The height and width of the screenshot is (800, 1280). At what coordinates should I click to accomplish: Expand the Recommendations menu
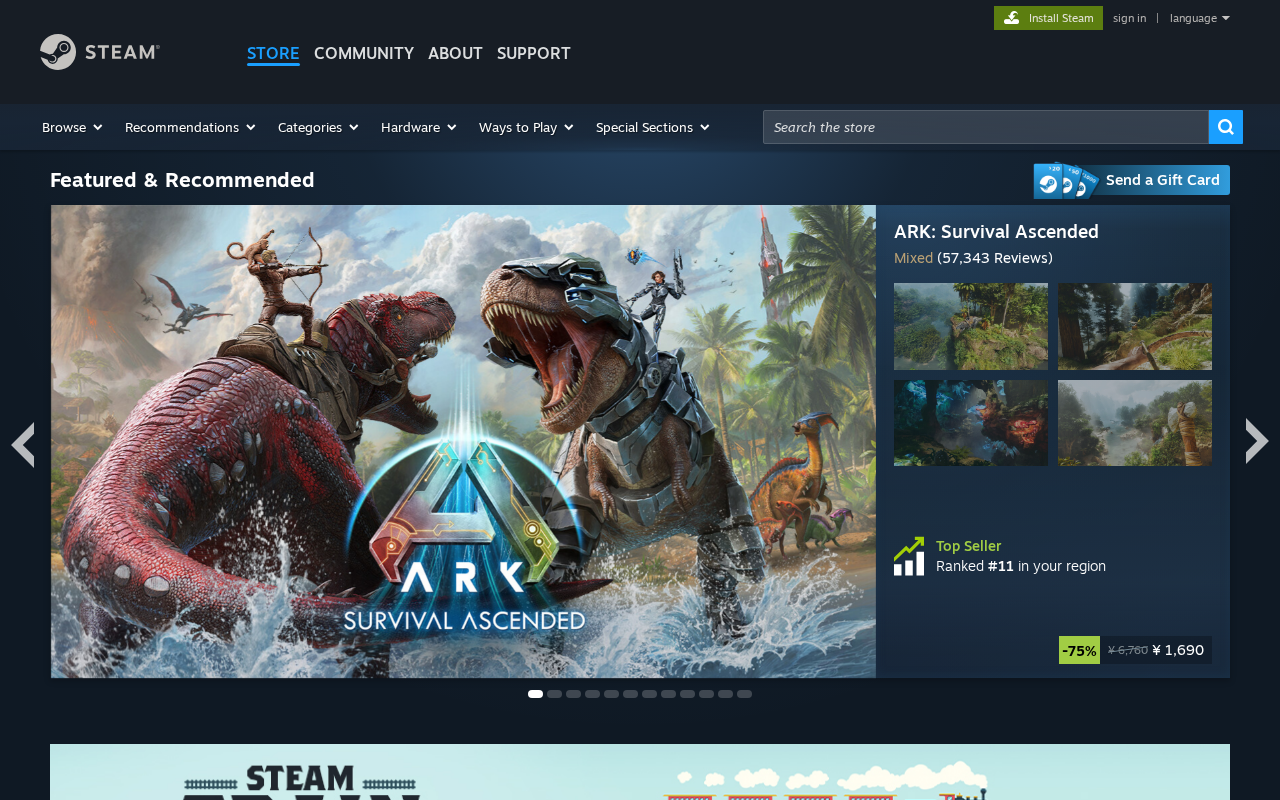190,127
